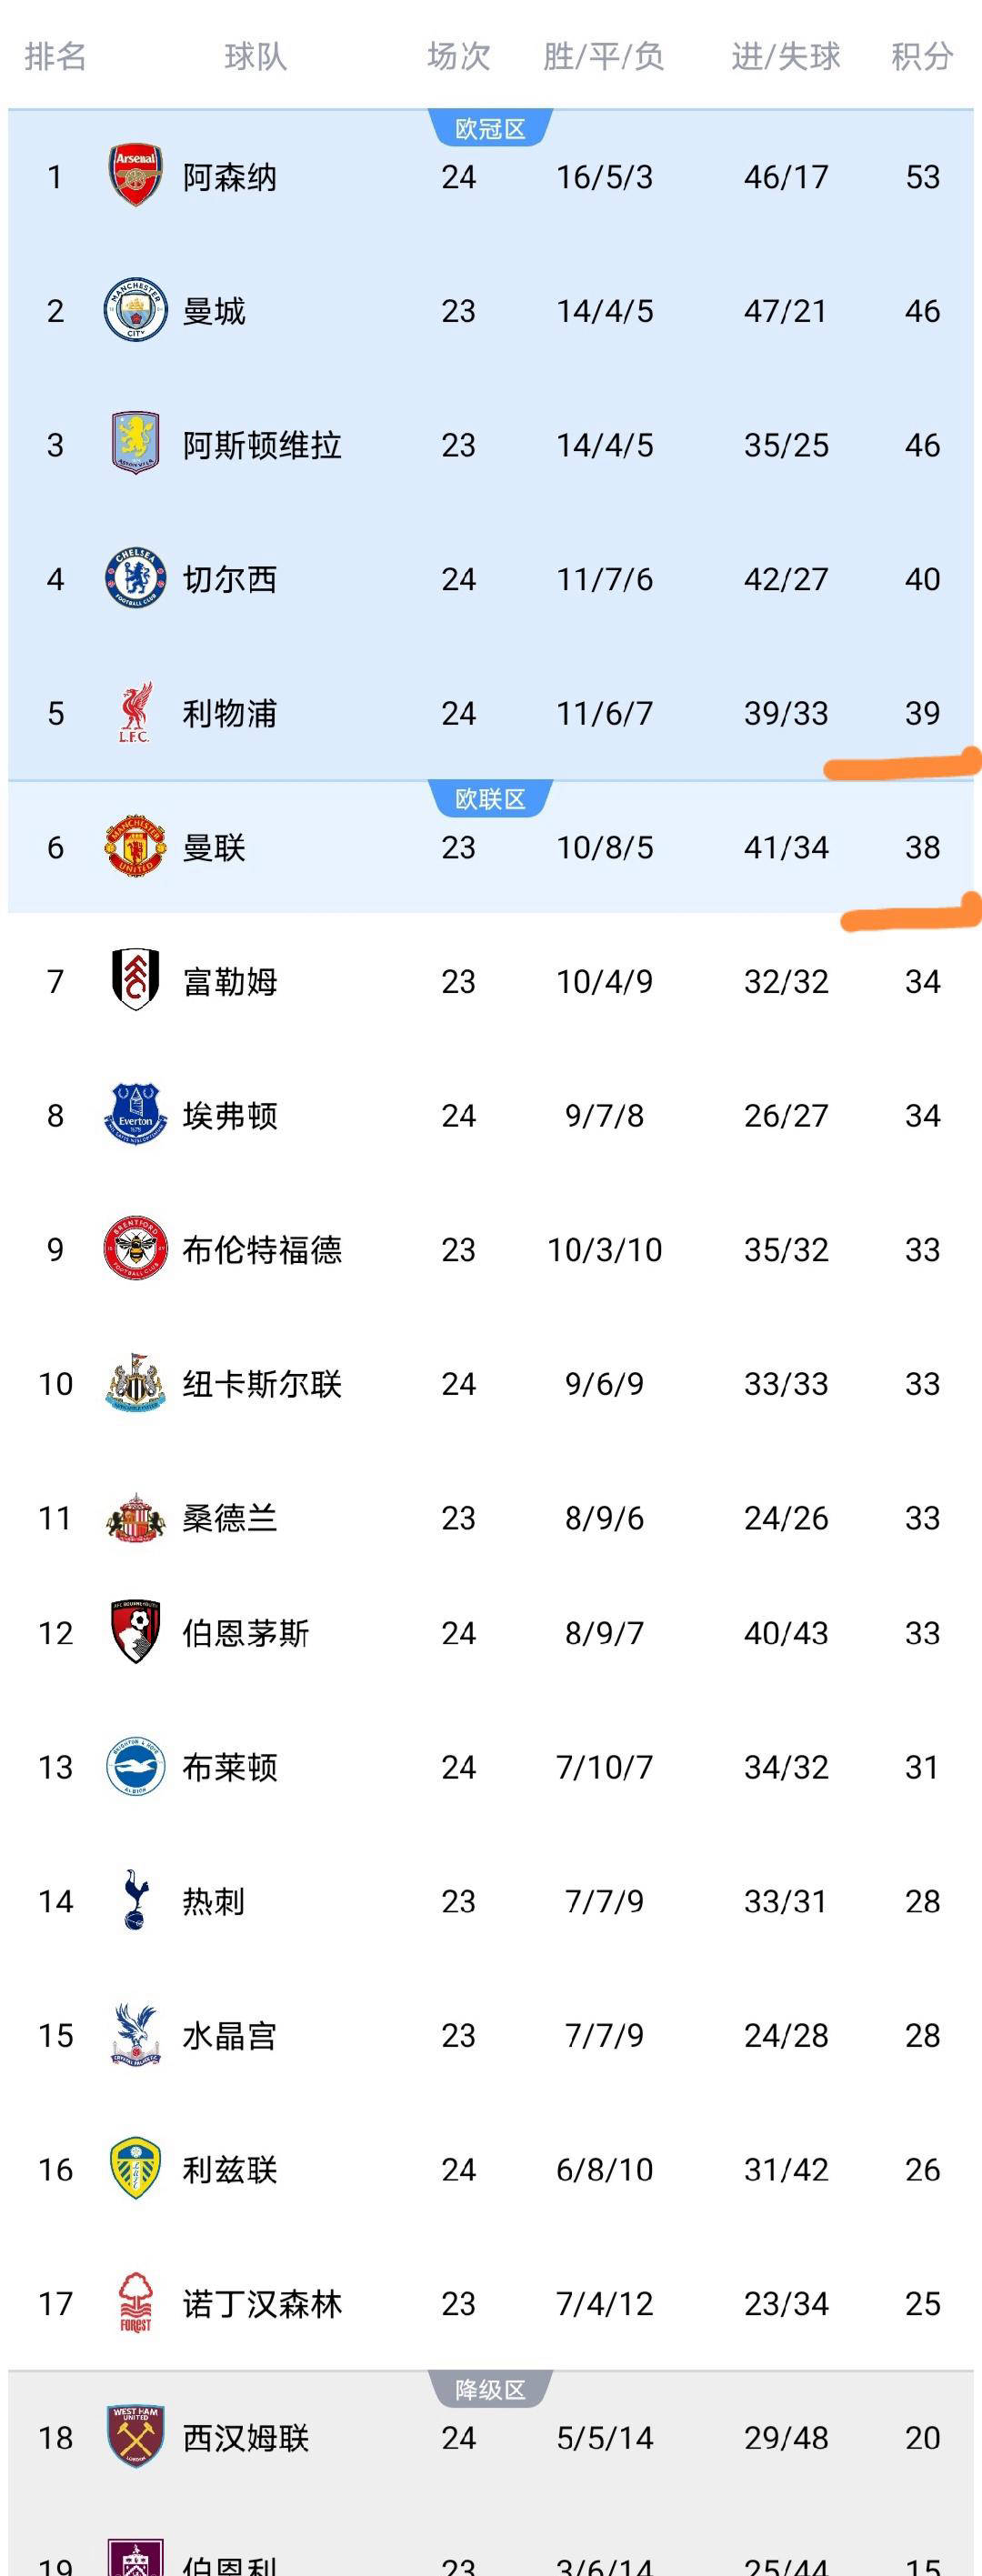Tap the 欧冠区 zone label
This screenshot has width=982, height=2576.
490,129
